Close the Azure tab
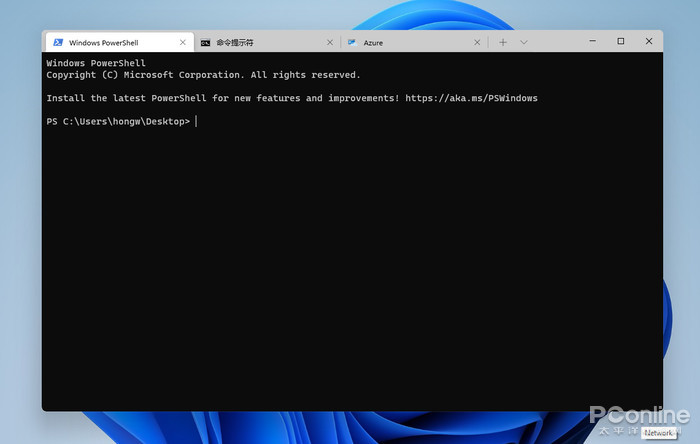 pyautogui.click(x=477, y=42)
